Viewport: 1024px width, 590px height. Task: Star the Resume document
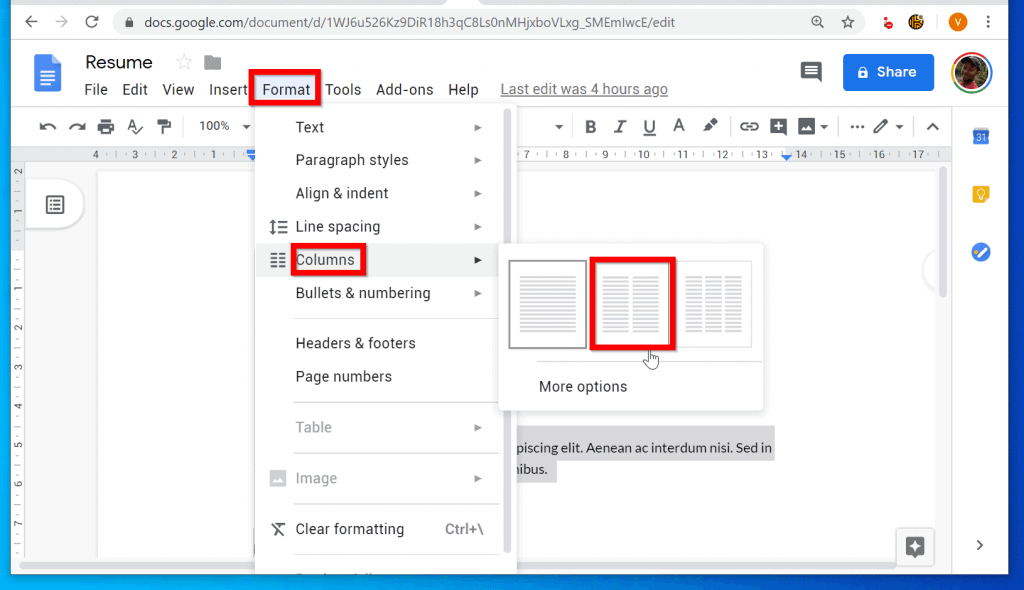tap(183, 62)
